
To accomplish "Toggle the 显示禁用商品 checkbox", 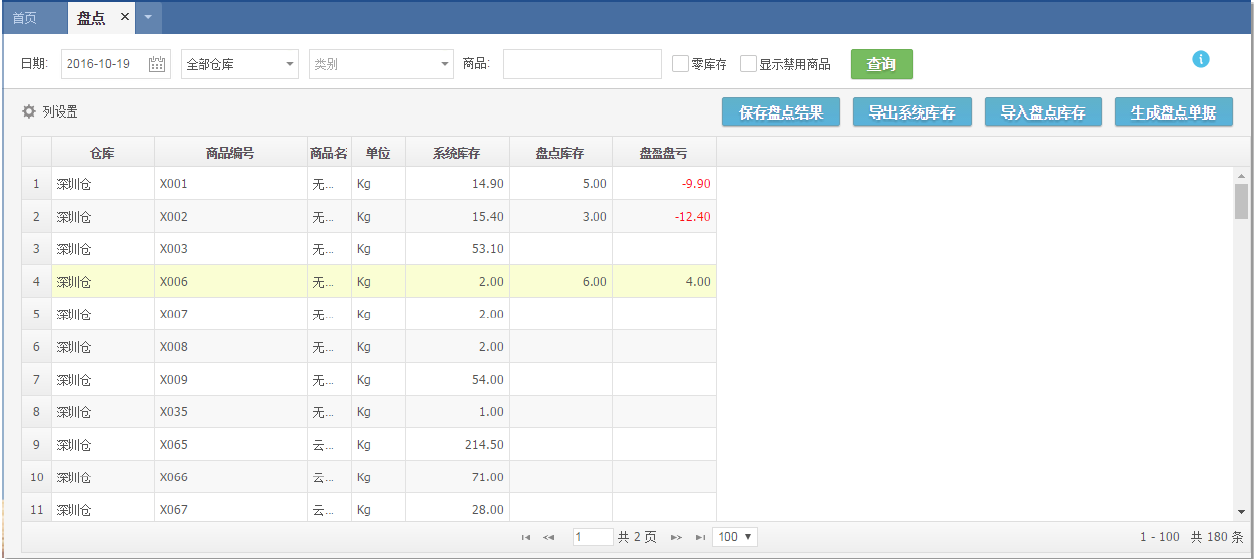I will 748,64.
